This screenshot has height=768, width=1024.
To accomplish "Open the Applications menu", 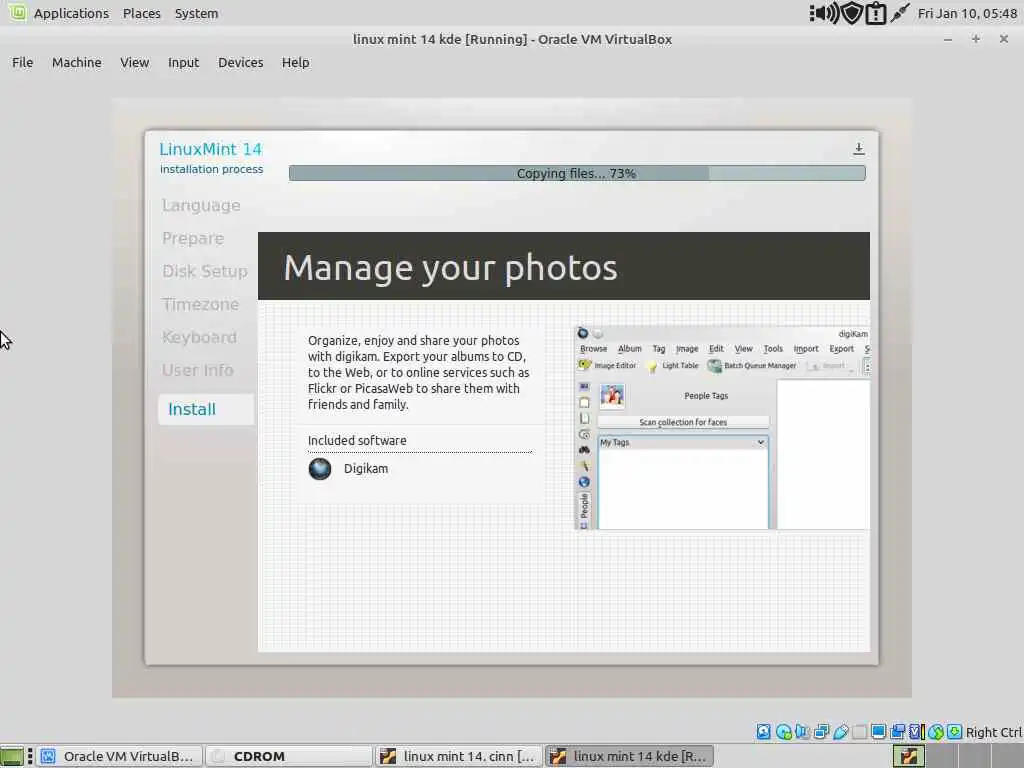I will pos(71,13).
